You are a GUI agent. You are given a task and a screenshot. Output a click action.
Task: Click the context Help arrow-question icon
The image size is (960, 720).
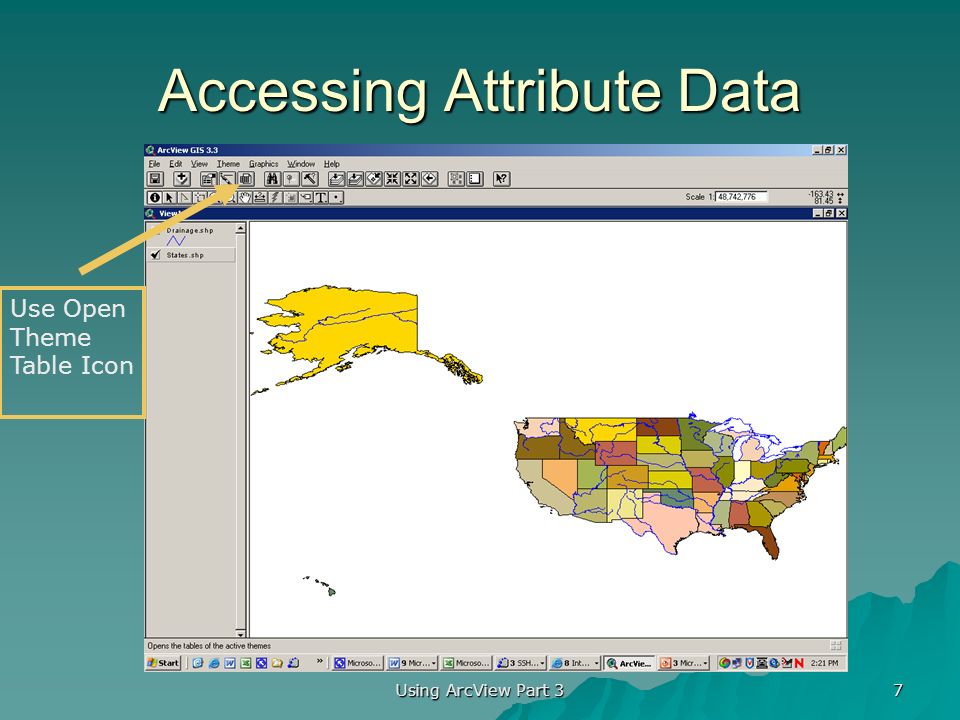click(501, 179)
